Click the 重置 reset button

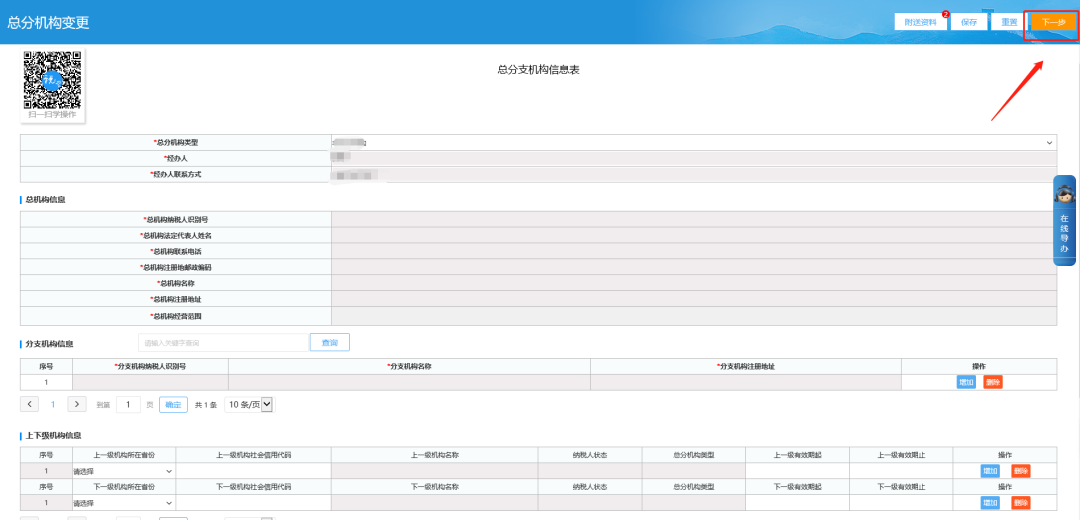coord(1008,22)
